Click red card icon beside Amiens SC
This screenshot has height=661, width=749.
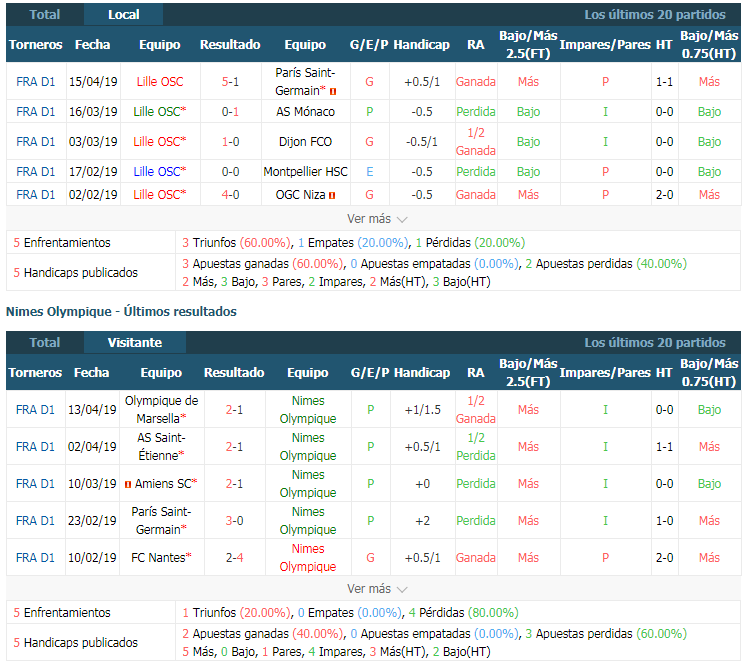[128, 484]
